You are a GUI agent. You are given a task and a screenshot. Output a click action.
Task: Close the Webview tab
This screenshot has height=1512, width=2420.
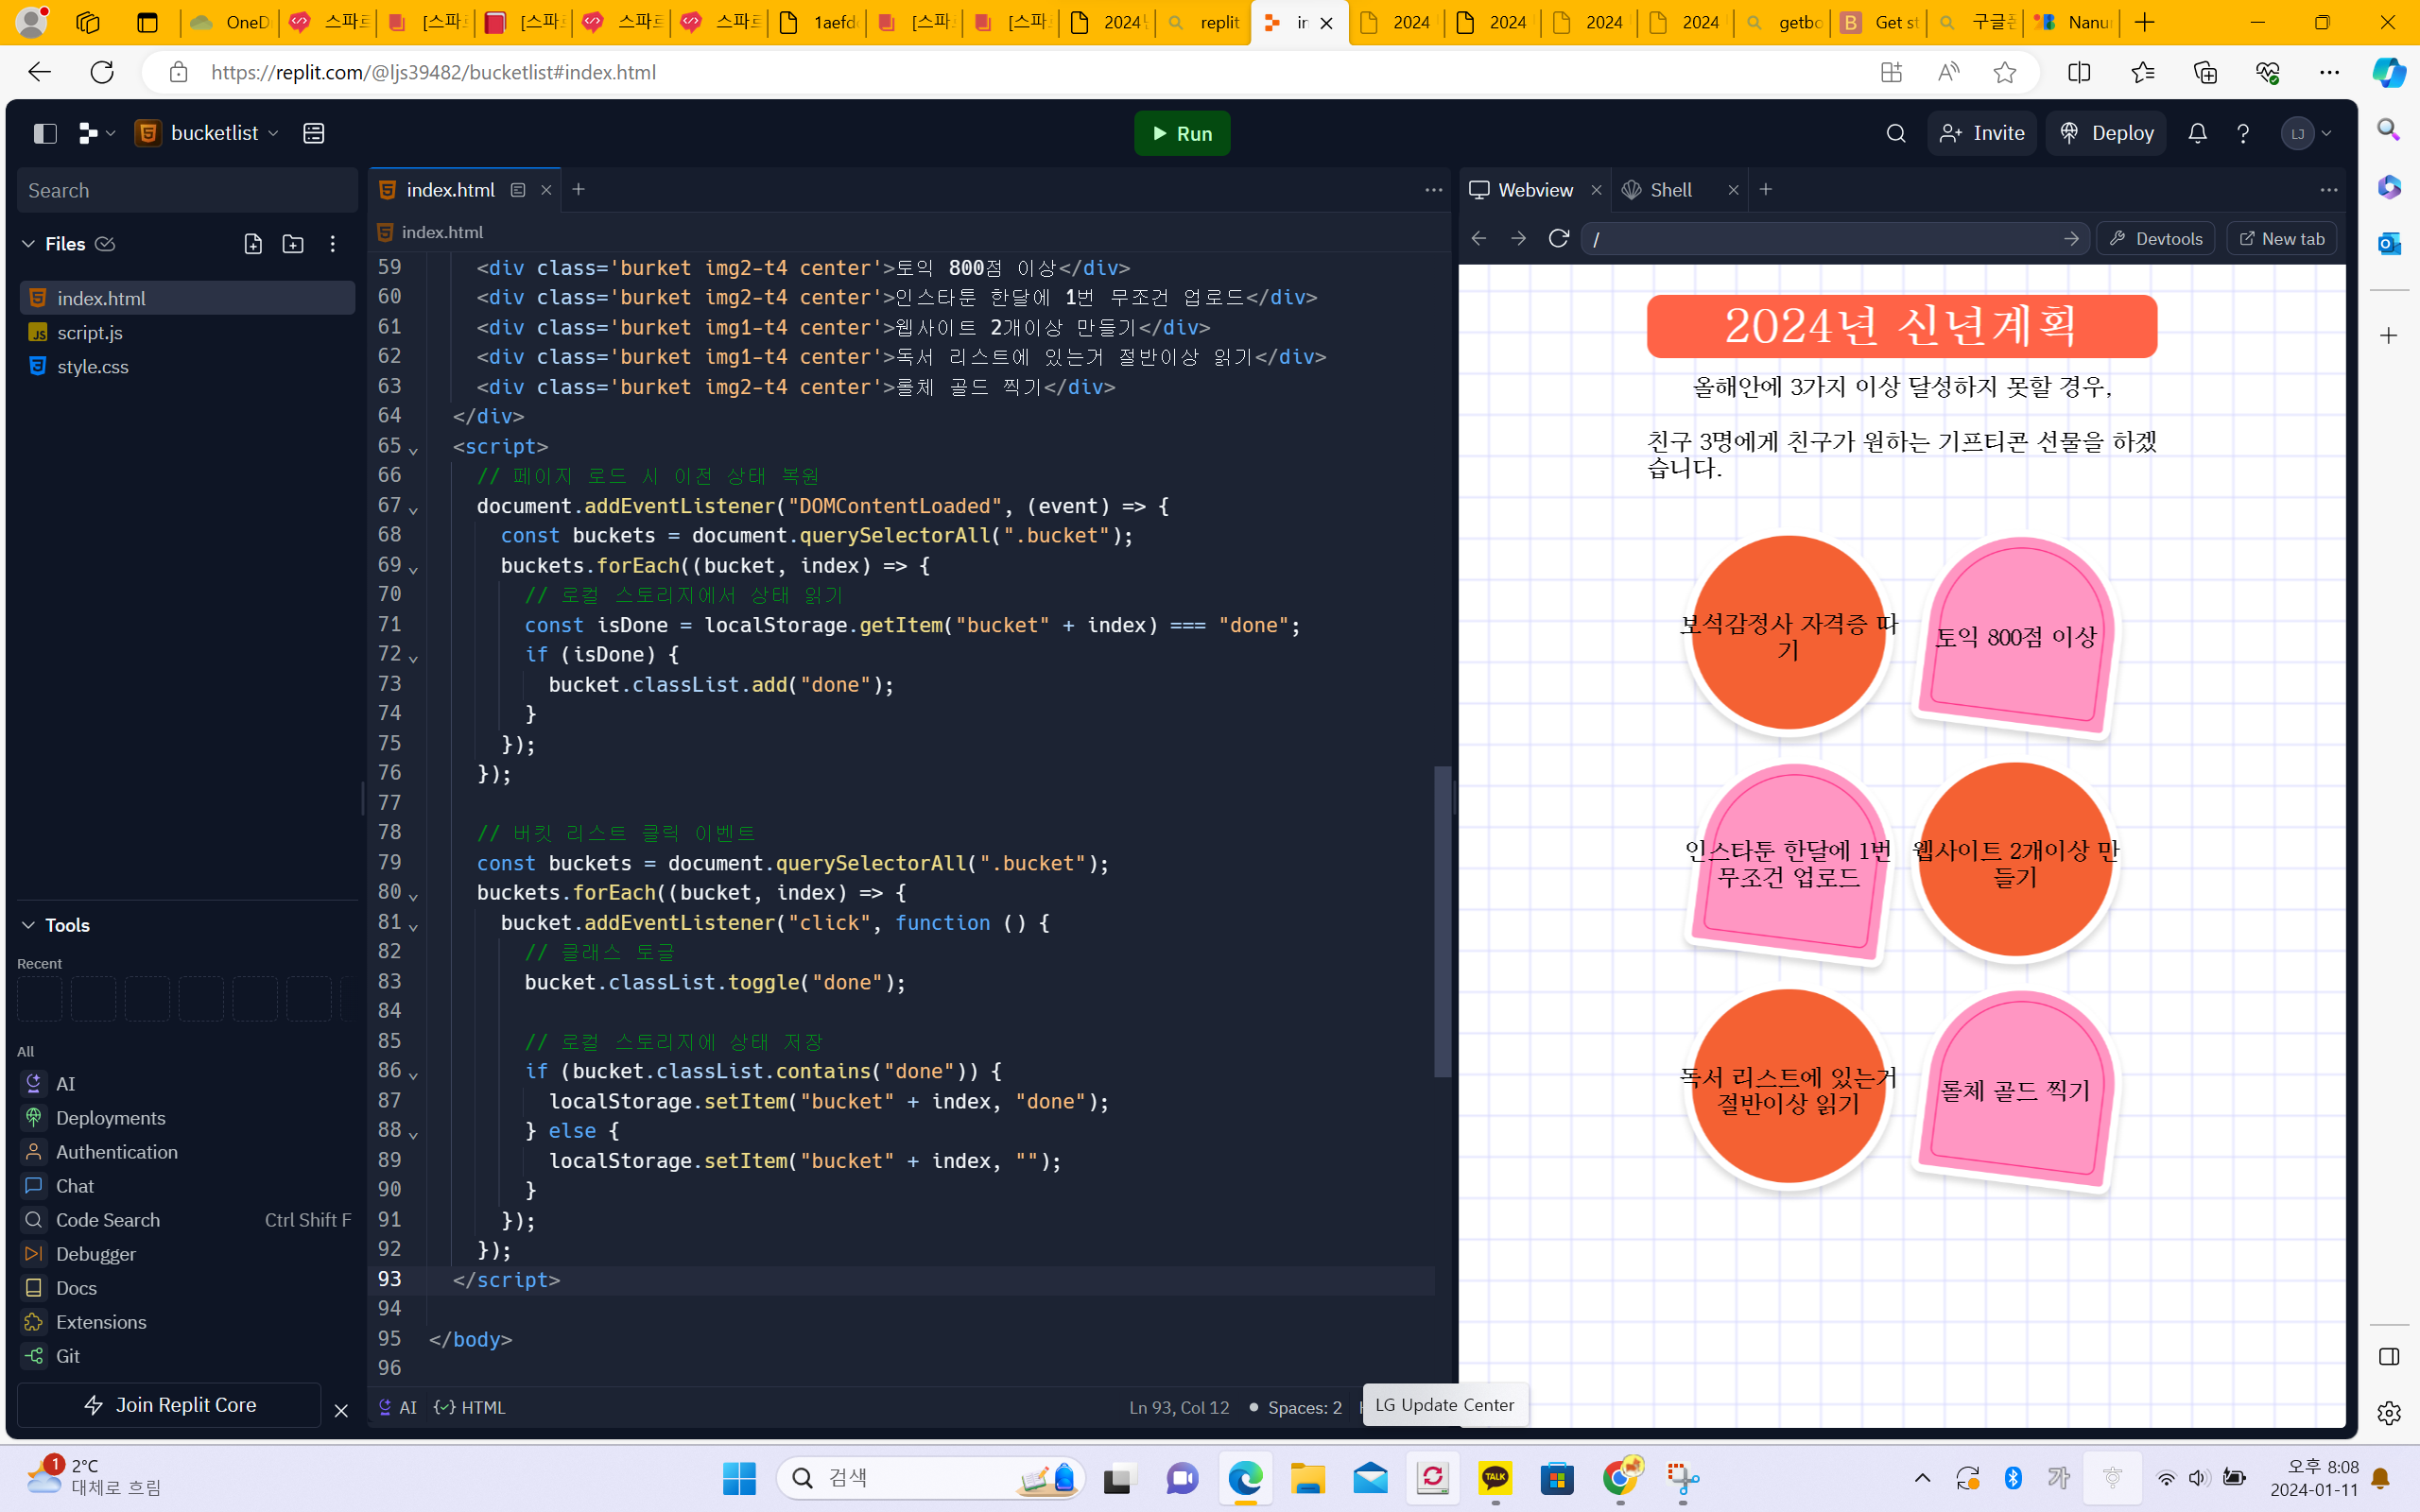point(1597,190)
